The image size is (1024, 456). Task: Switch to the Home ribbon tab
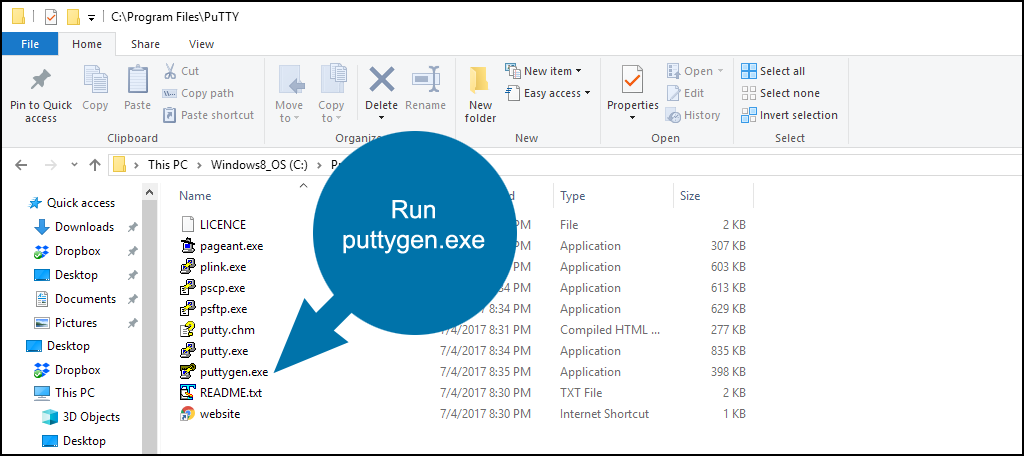tap(87, 44)
